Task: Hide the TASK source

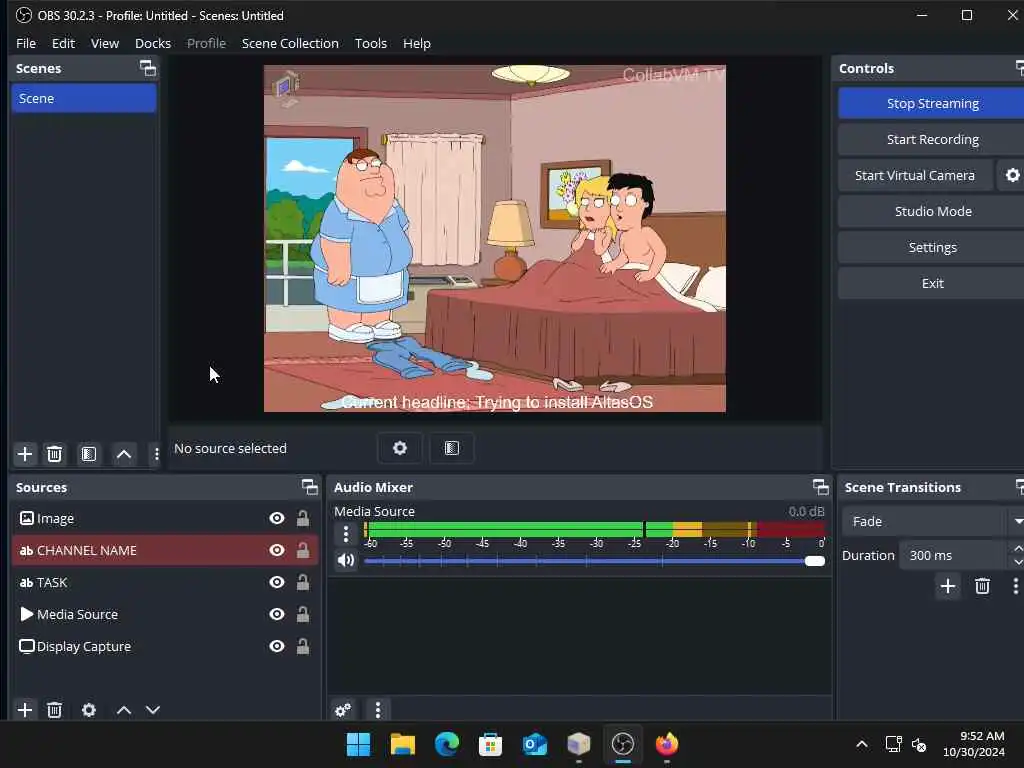Action: coord(277,582)
